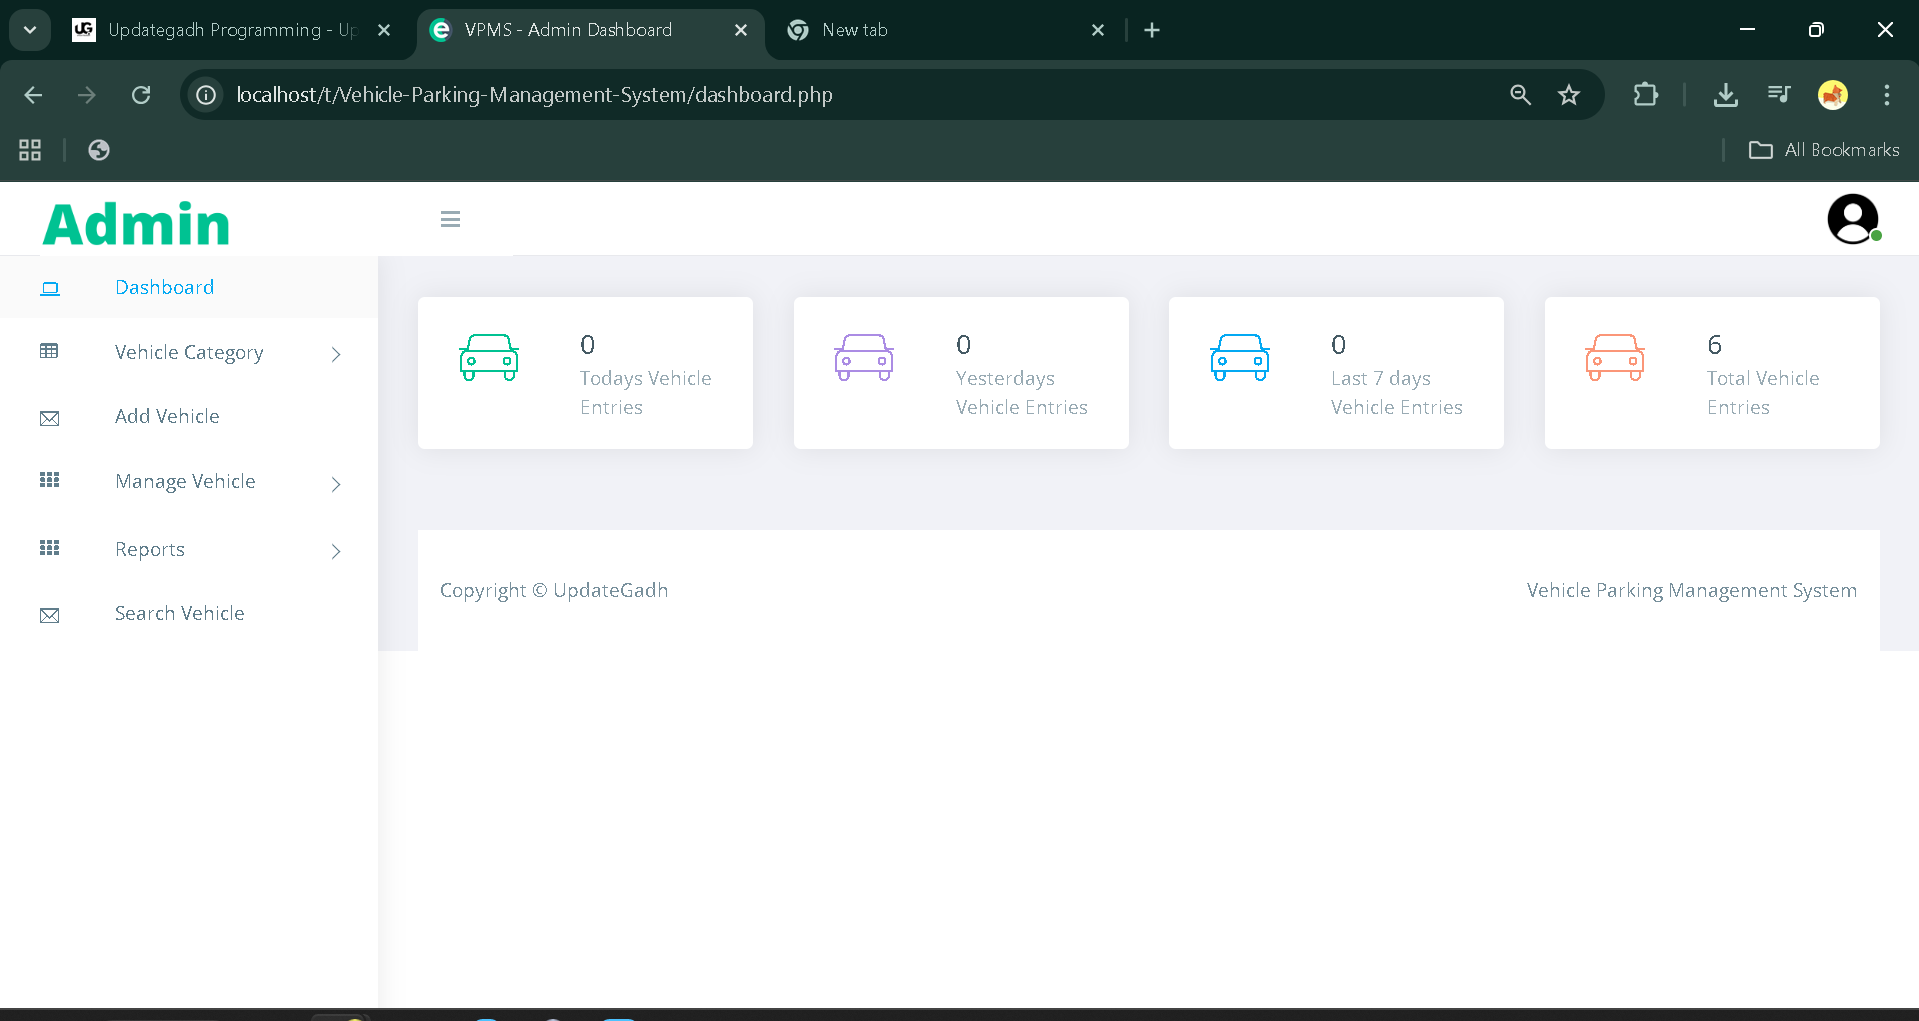Image resolution: width=1919 pixels, height=1021 pixels.
Task: Bookmark this page with the star icon
Action: (x=1568, y=95)
